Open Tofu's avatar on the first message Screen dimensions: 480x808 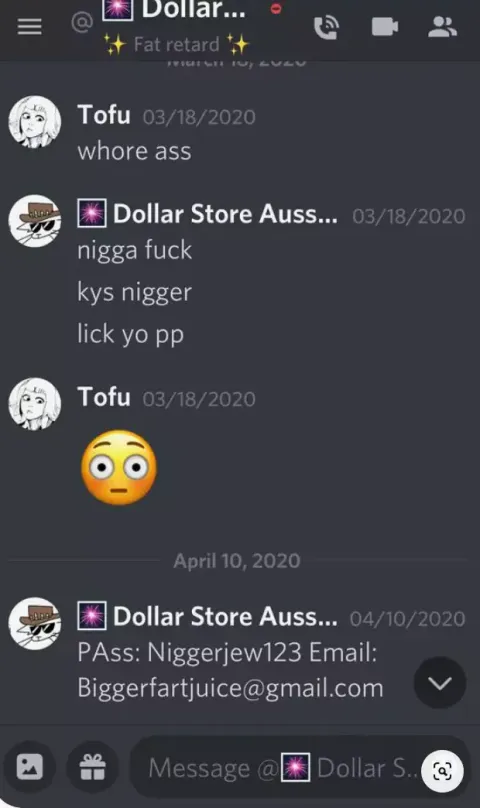tap(35, 122)
